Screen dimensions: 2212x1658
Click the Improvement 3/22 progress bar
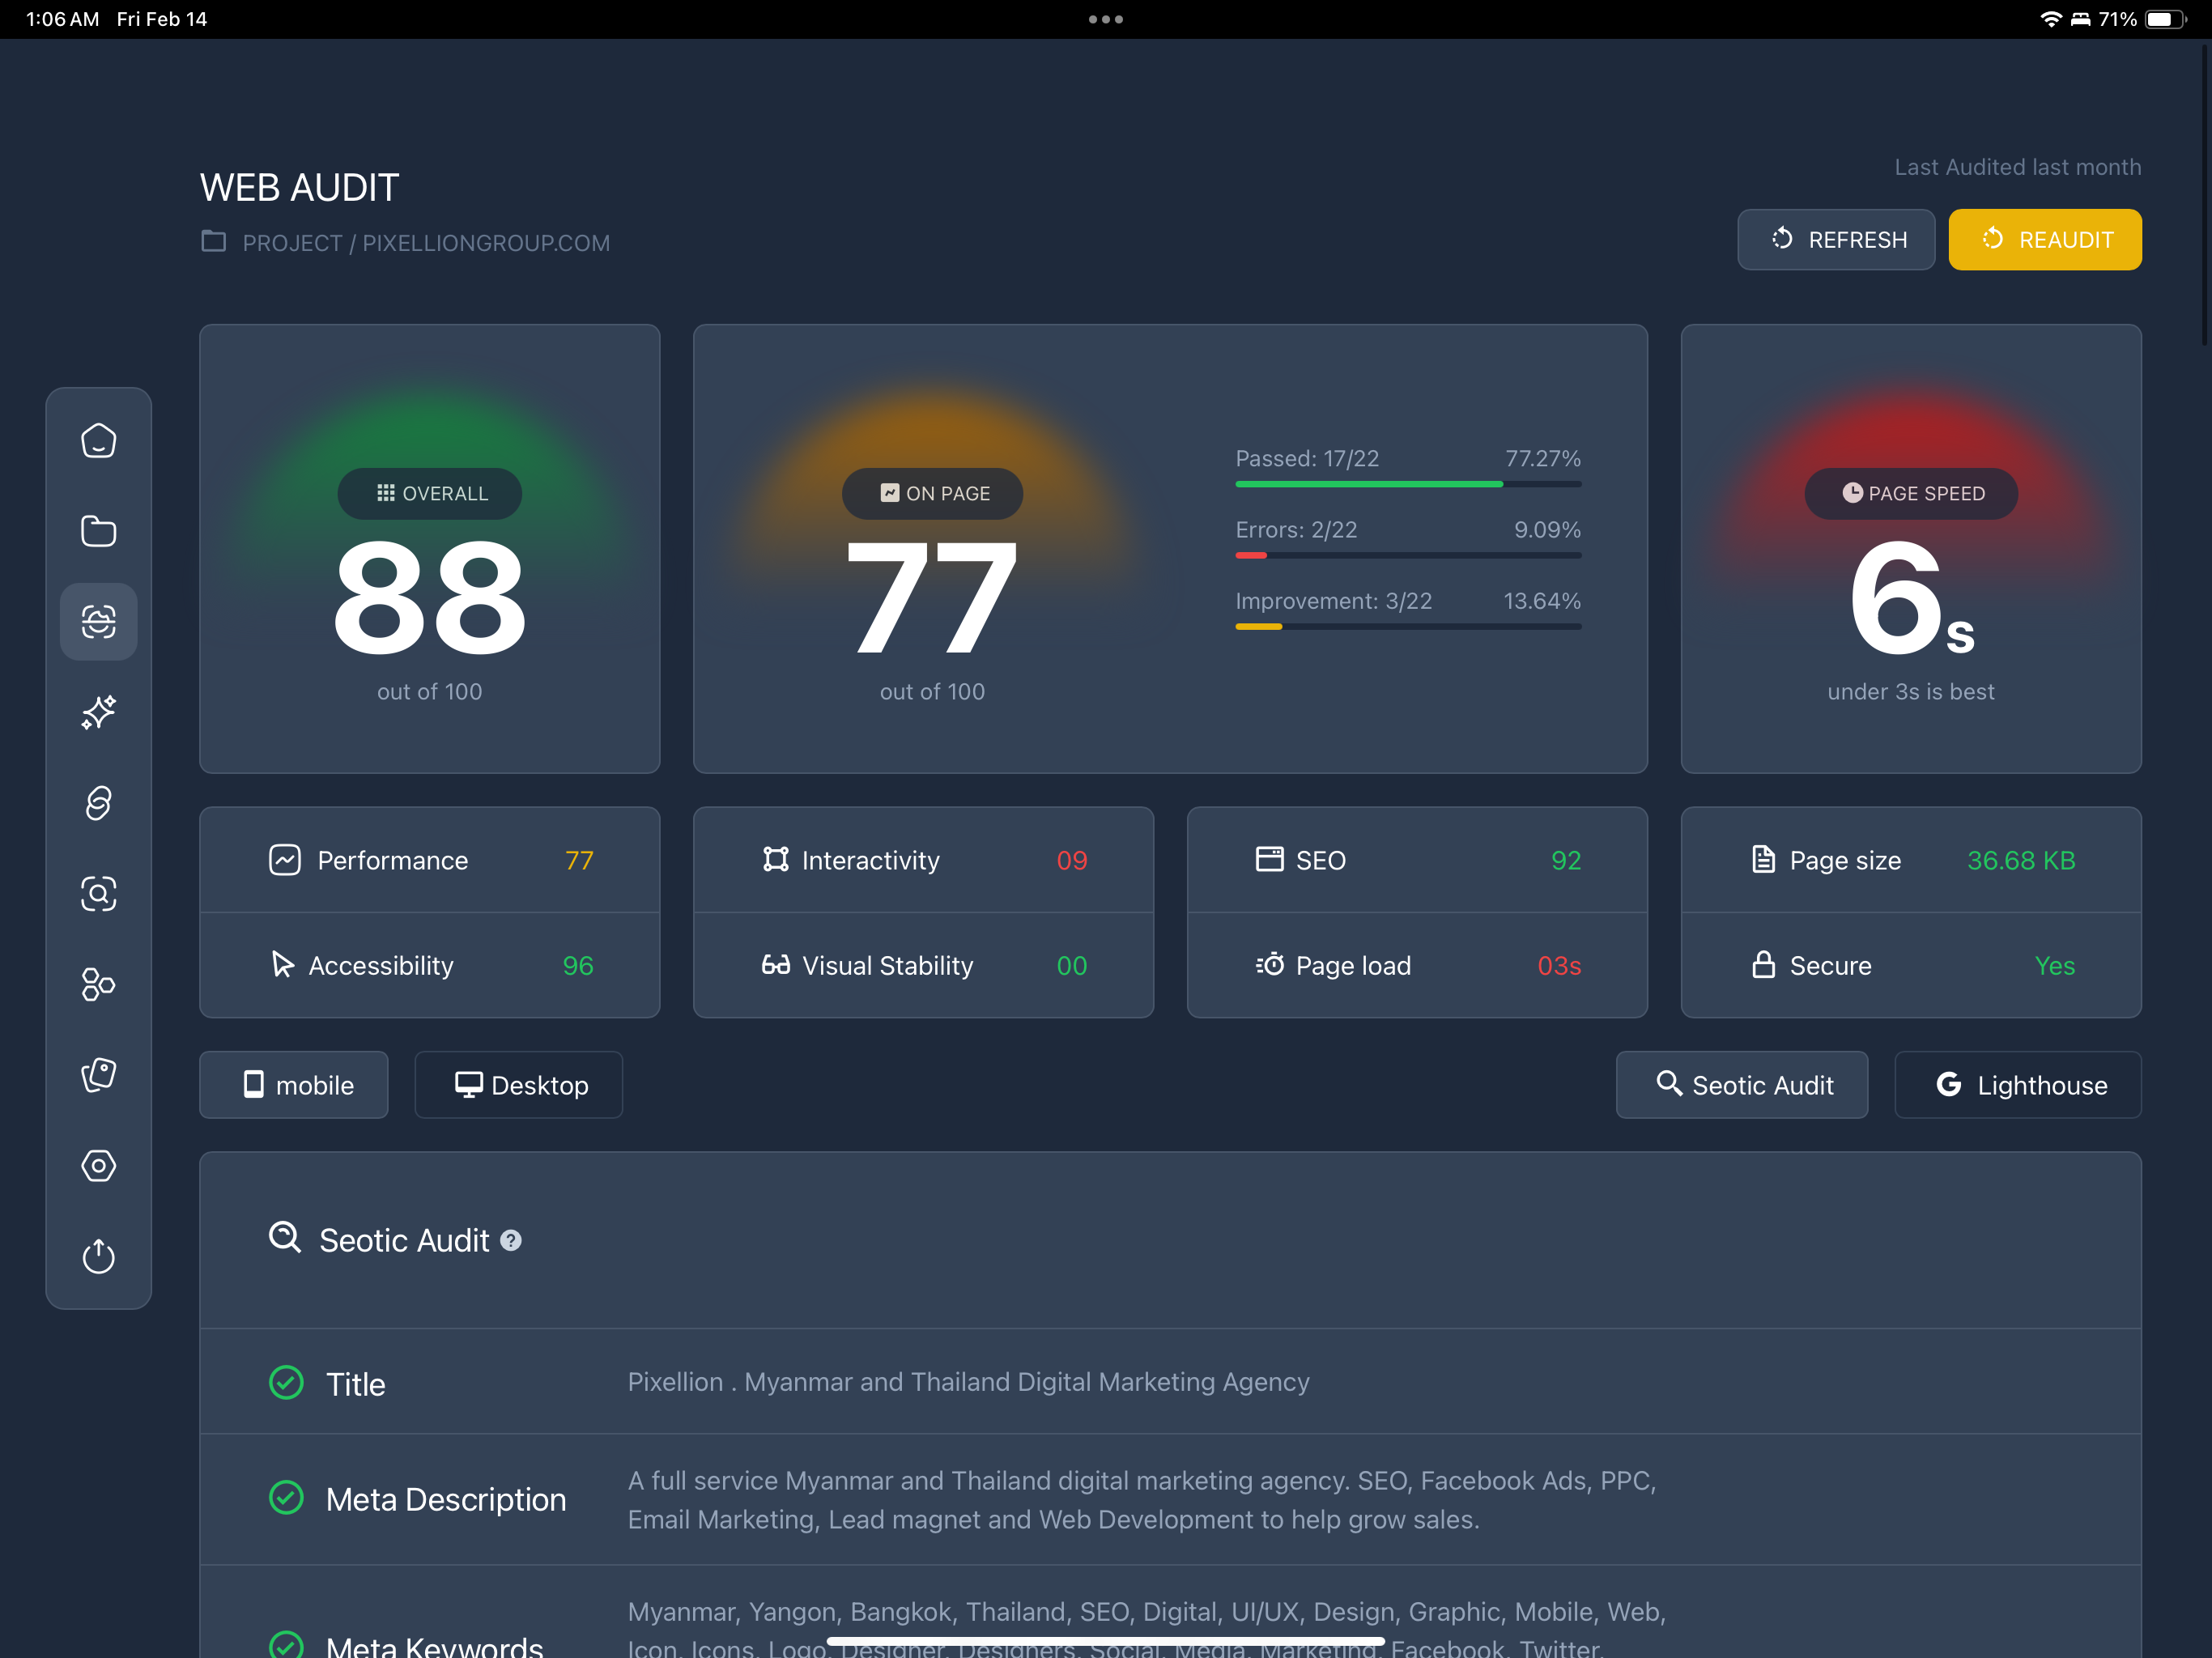pyautogui.click(x=1408, y=627)
